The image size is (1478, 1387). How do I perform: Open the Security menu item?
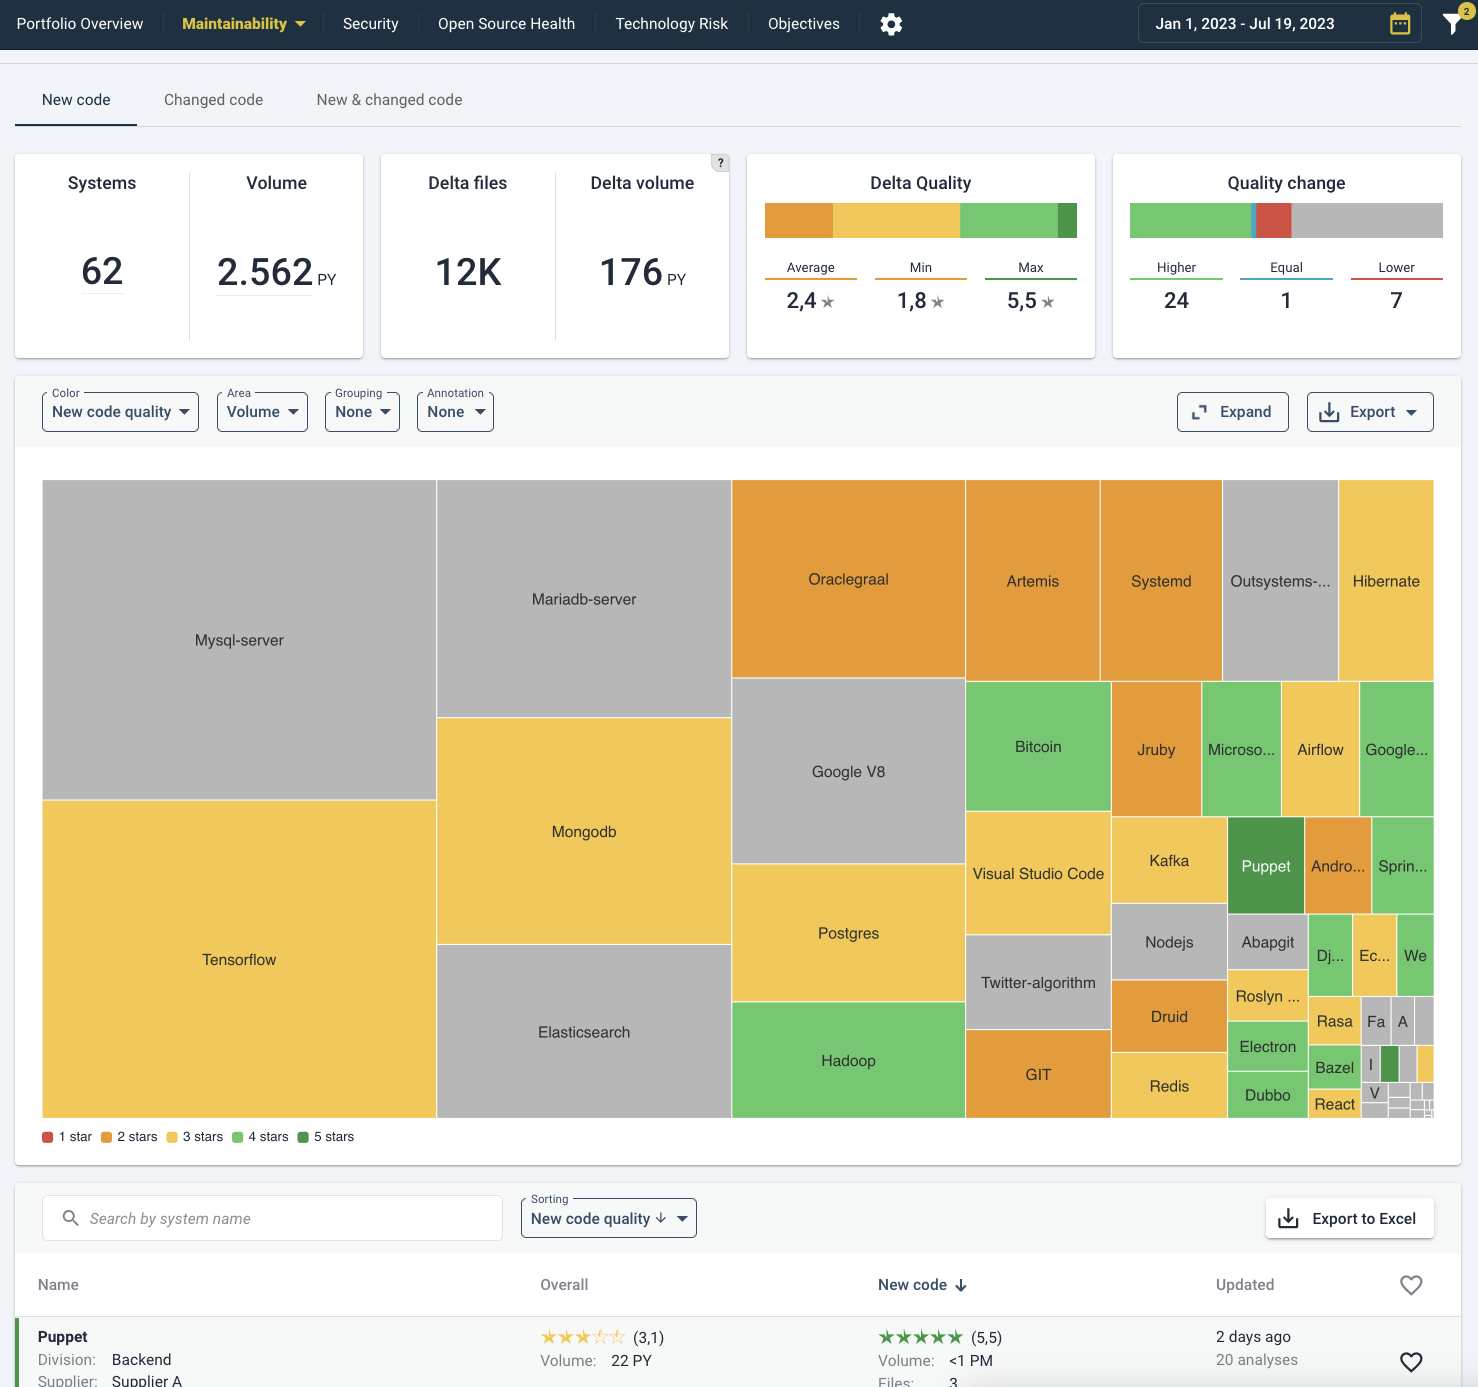click(x=370, y=24)
